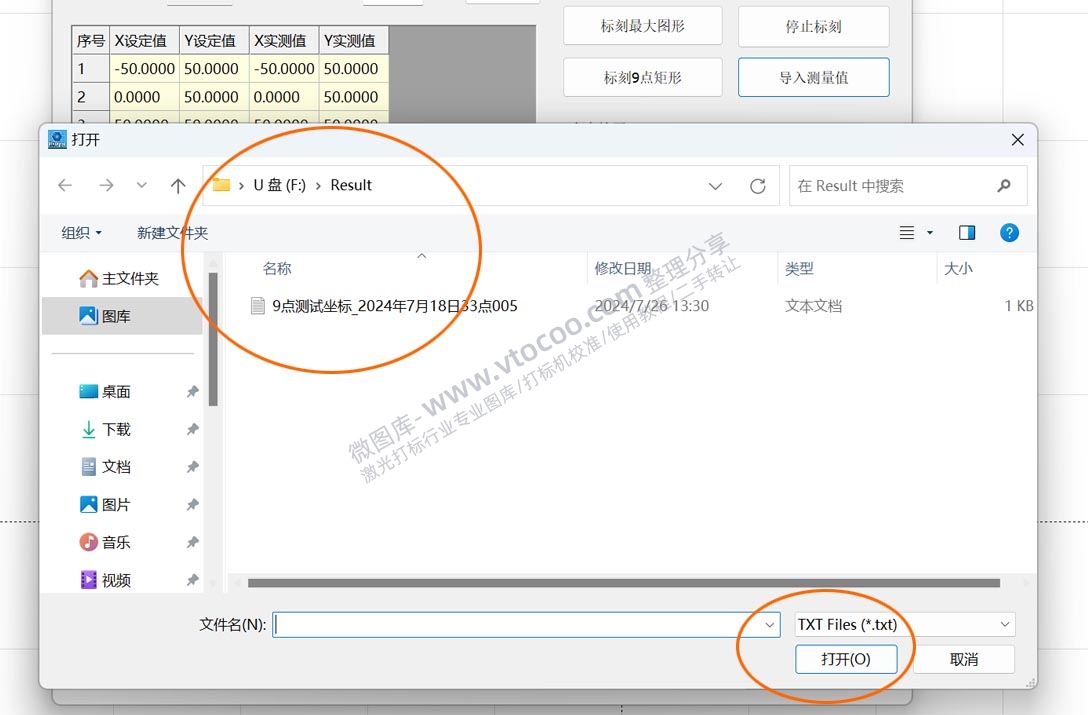Open the 音乐 folder in sidebar
The image size is (1088, 715).
113,541
